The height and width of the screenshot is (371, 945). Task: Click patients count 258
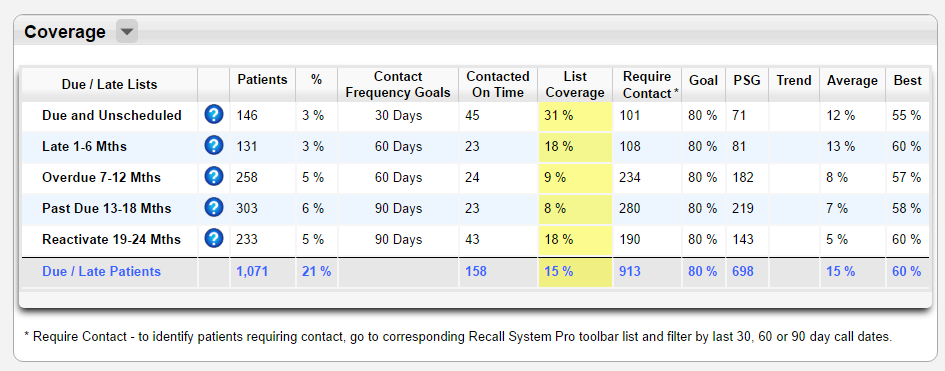pos(247,178)
